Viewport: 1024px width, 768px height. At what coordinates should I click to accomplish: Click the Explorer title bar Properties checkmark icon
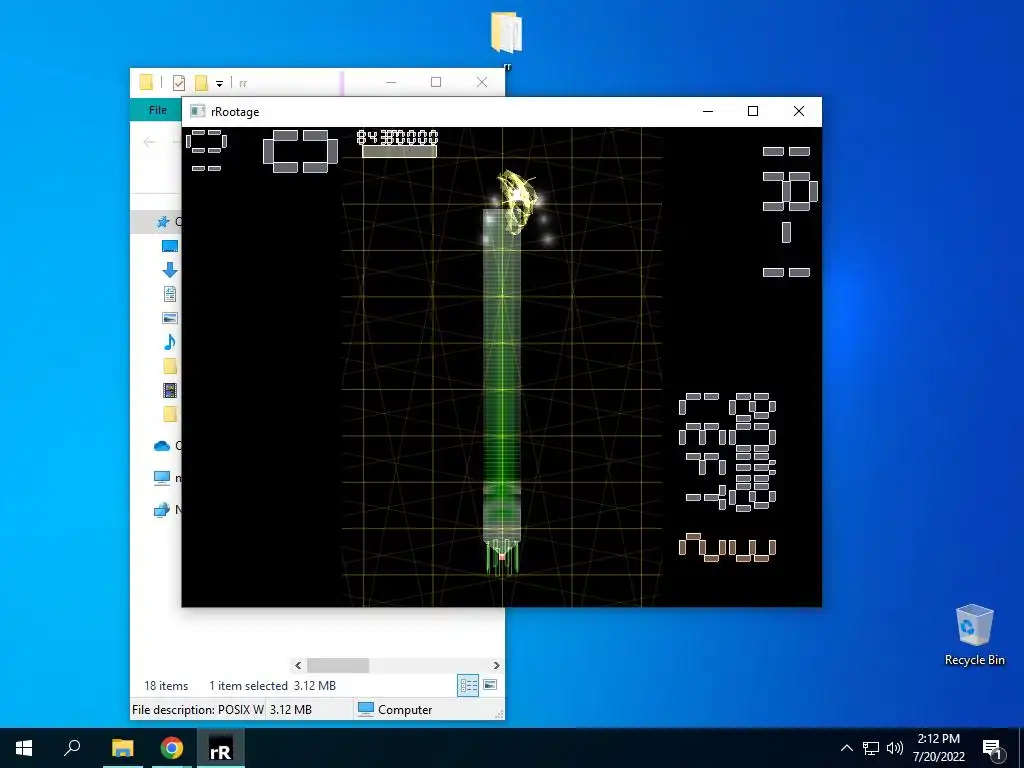point(179,83)
